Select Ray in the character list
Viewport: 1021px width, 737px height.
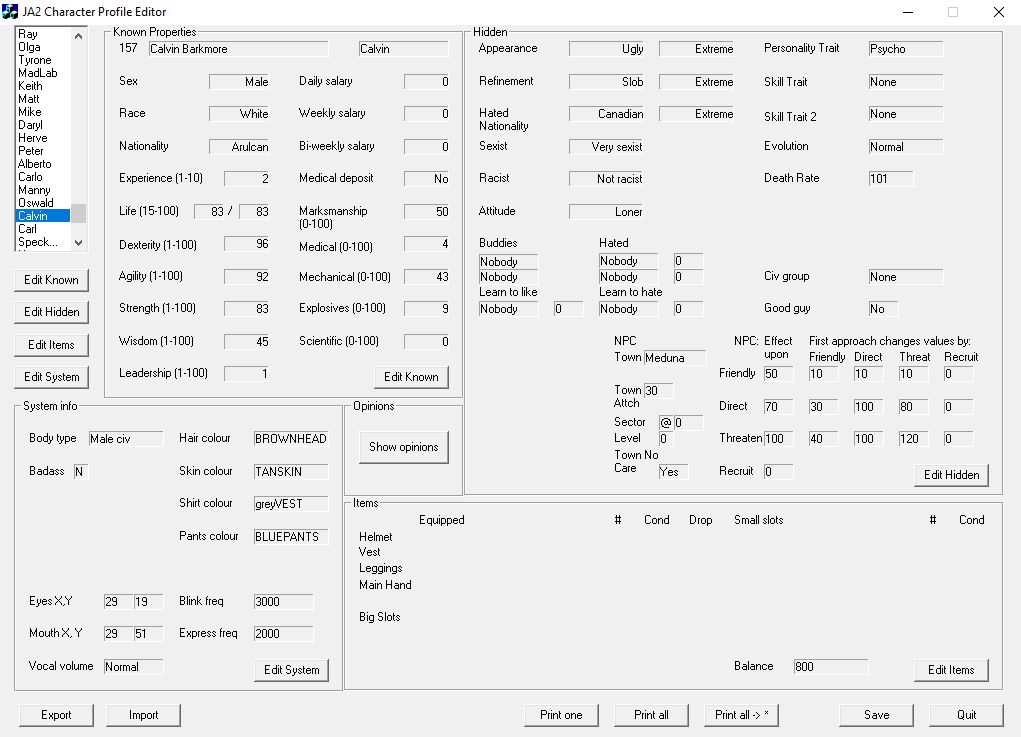pos(42,34)
